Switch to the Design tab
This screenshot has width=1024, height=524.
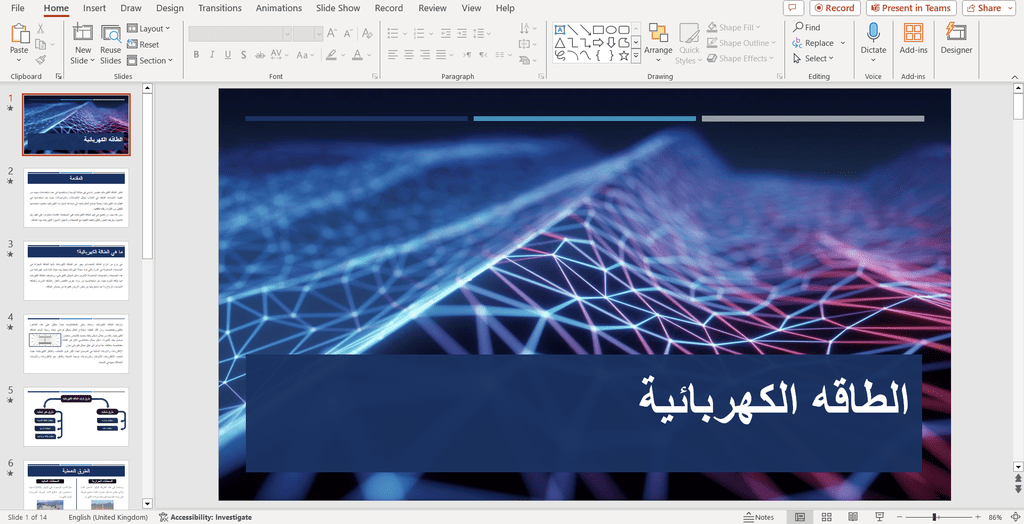(x=170, y=8)
